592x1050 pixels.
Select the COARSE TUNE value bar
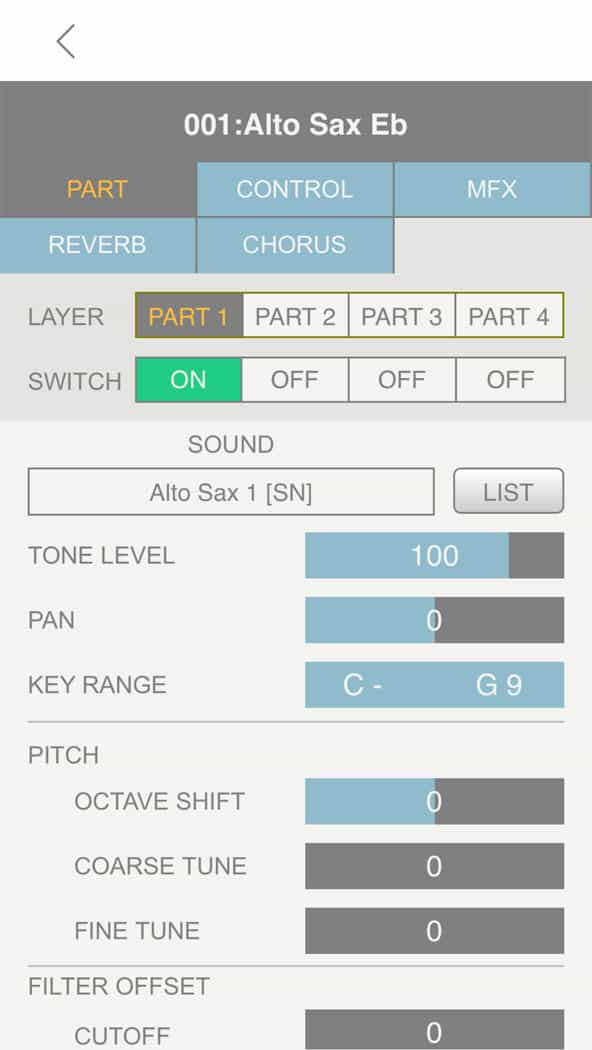point(435,866)
